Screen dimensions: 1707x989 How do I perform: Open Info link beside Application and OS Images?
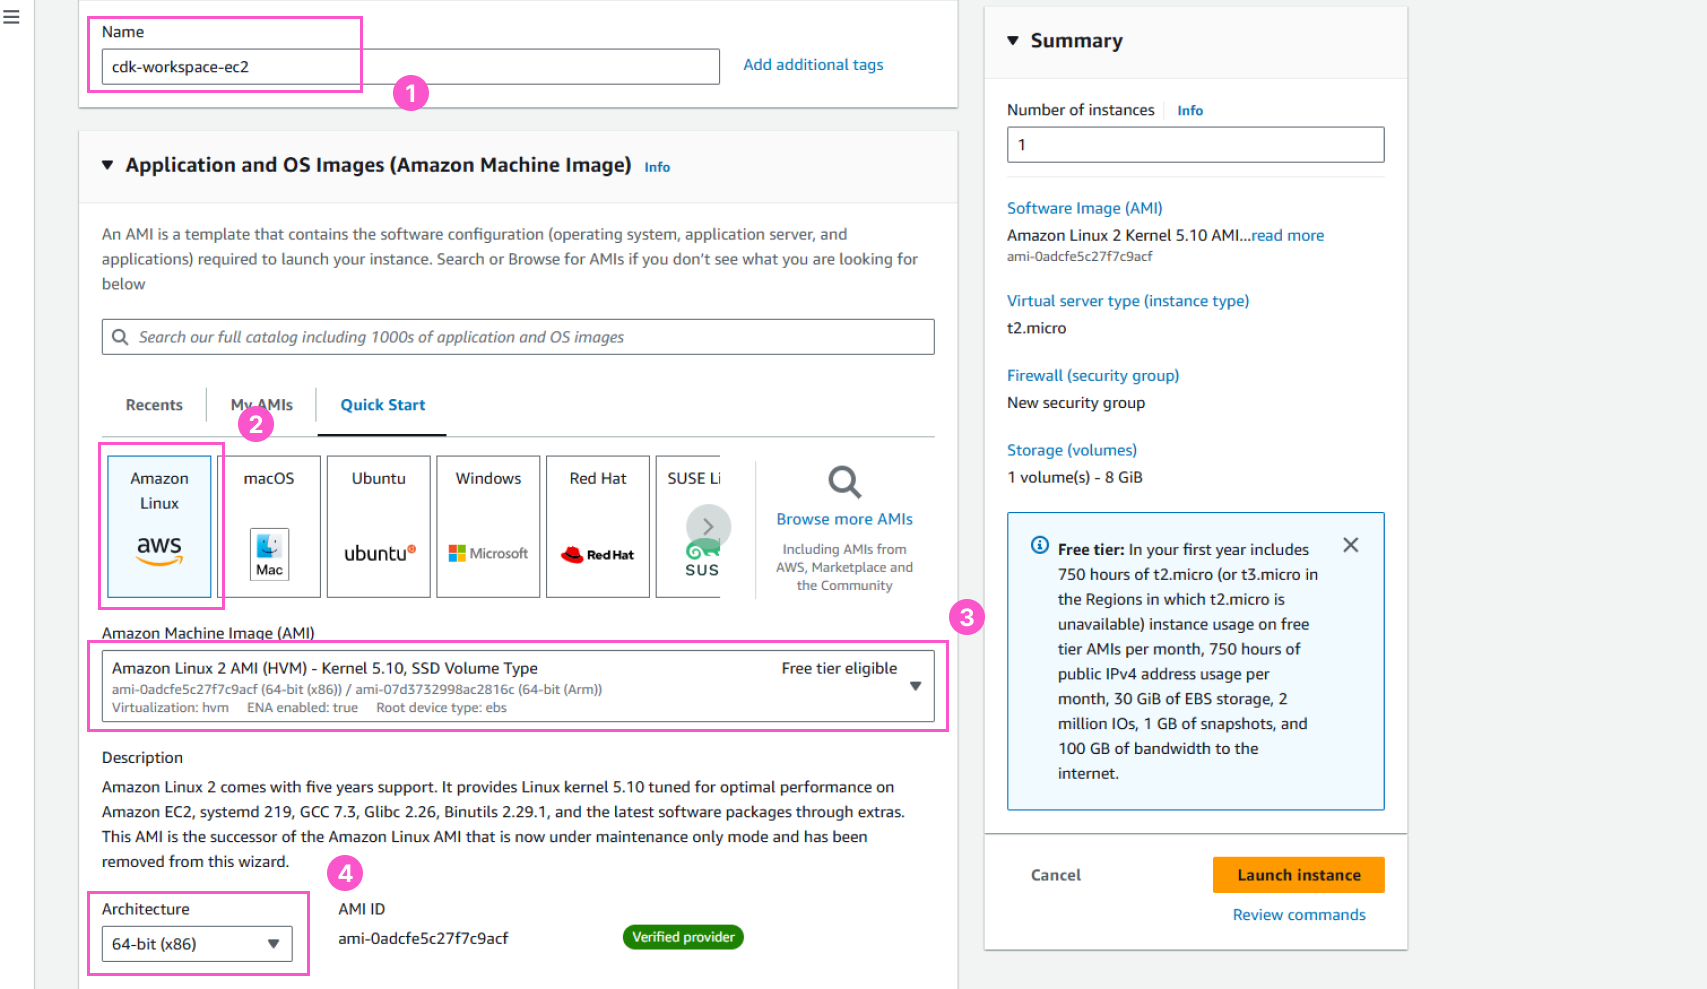(657, 167)
